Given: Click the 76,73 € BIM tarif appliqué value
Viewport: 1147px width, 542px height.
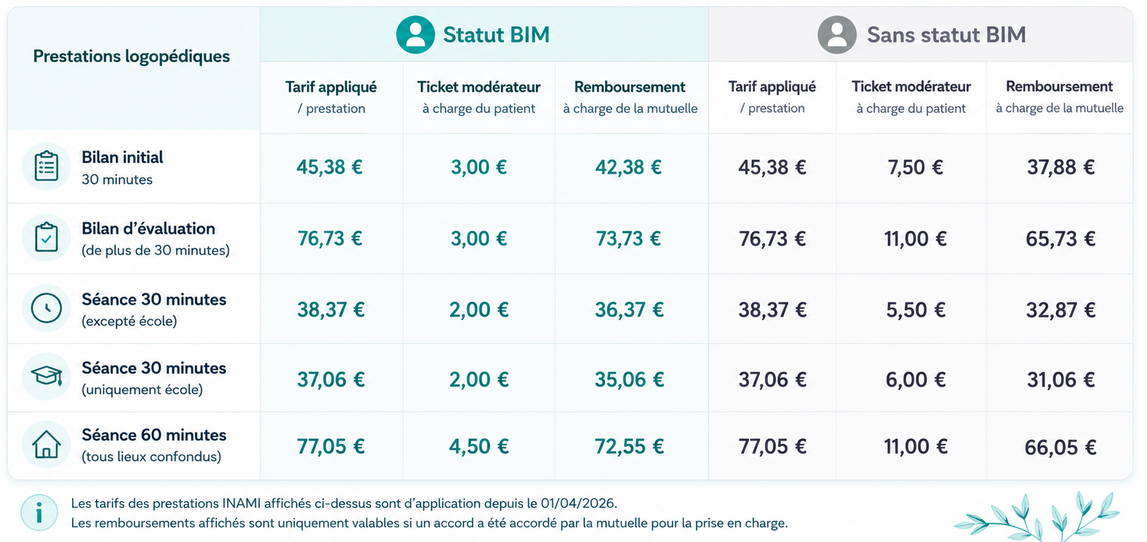Looking at the screenshot, I should coord(330,238).
